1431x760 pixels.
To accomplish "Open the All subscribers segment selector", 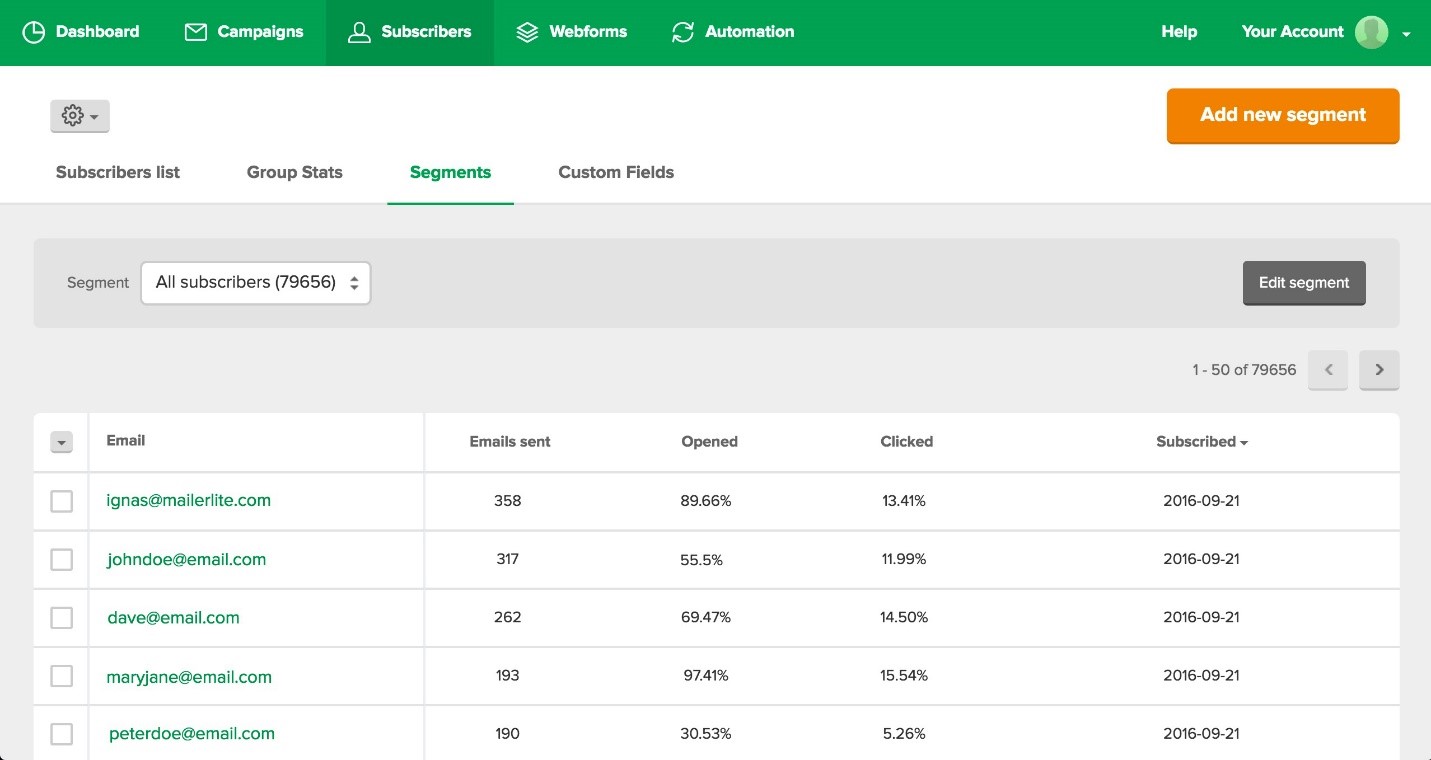I will pyautogui.click(x=256, y=283).
